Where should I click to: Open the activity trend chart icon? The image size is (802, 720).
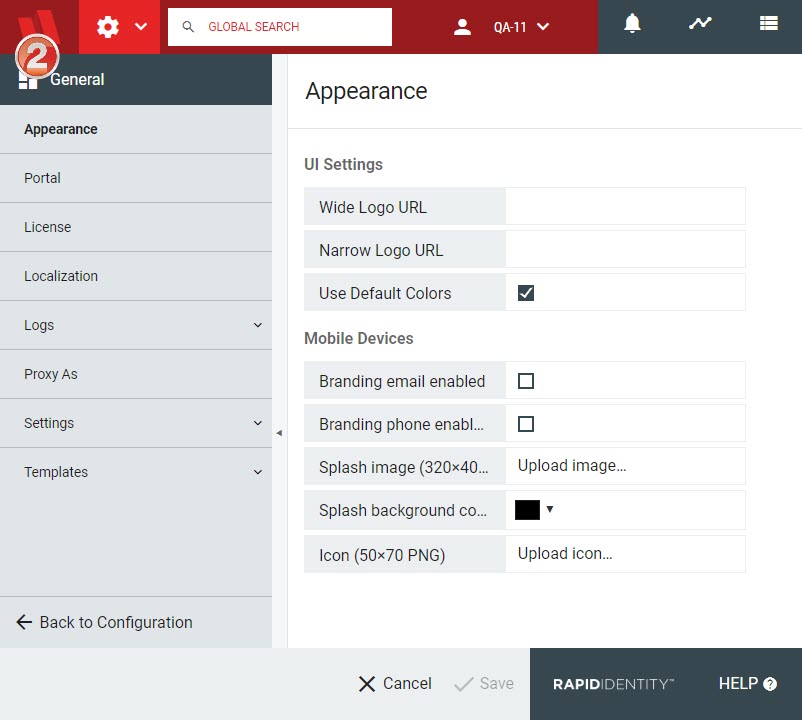point(700,23)
